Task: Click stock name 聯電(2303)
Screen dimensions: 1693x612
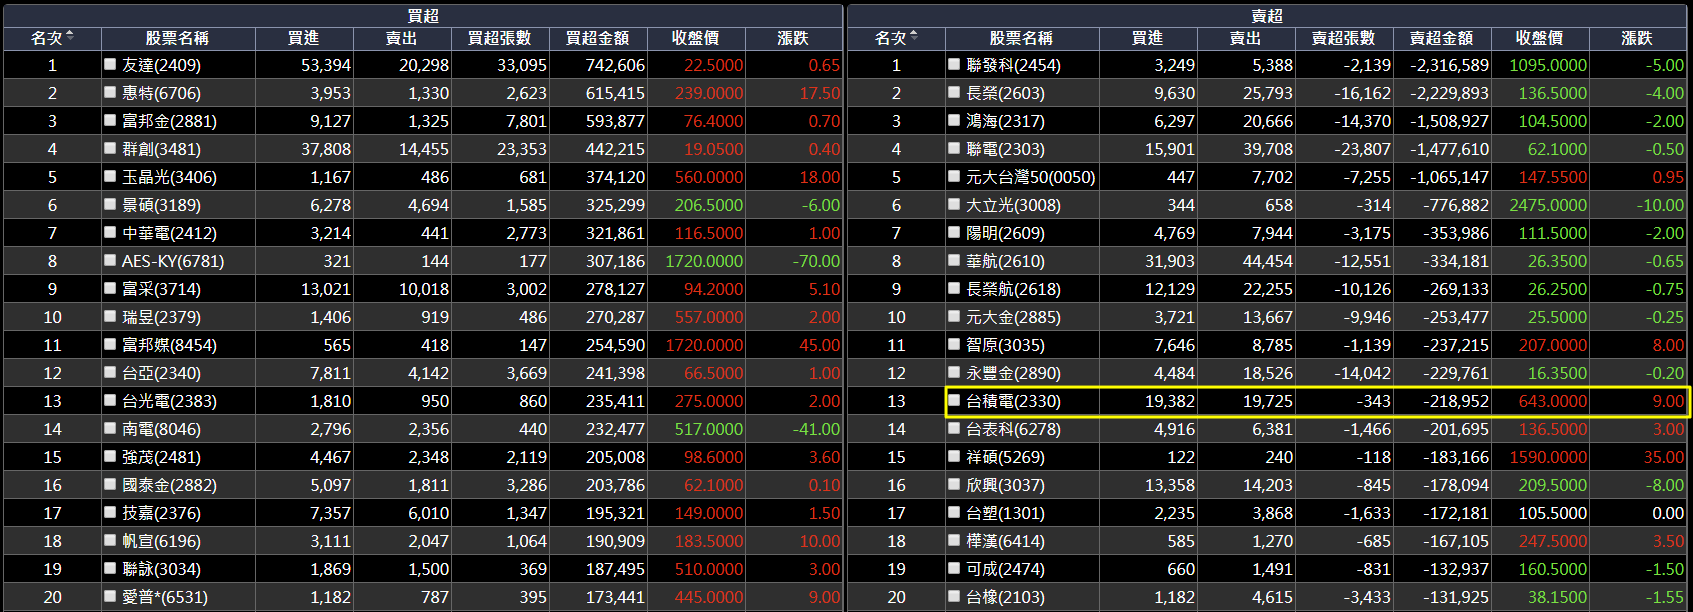Action: point(1005,149)
